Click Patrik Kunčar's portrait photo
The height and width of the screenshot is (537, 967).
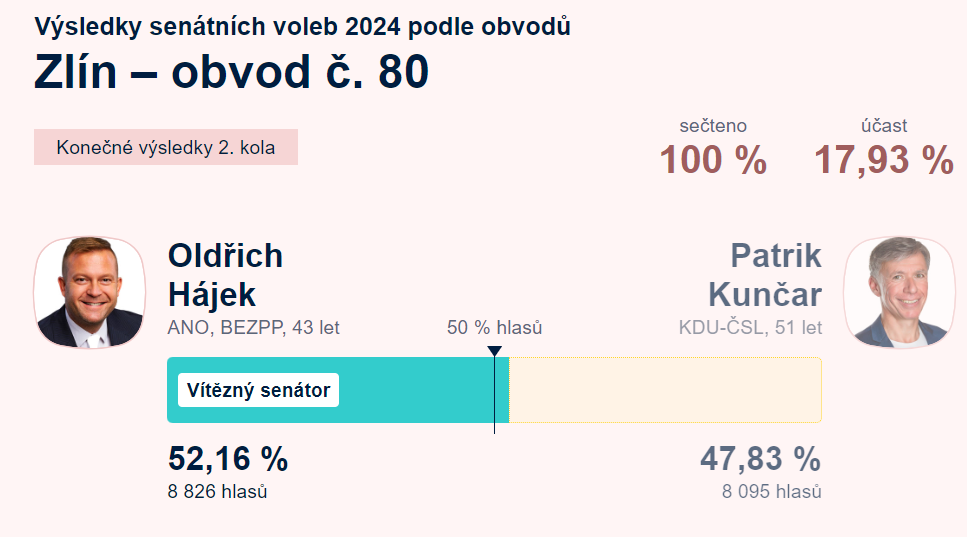point(899,292)
